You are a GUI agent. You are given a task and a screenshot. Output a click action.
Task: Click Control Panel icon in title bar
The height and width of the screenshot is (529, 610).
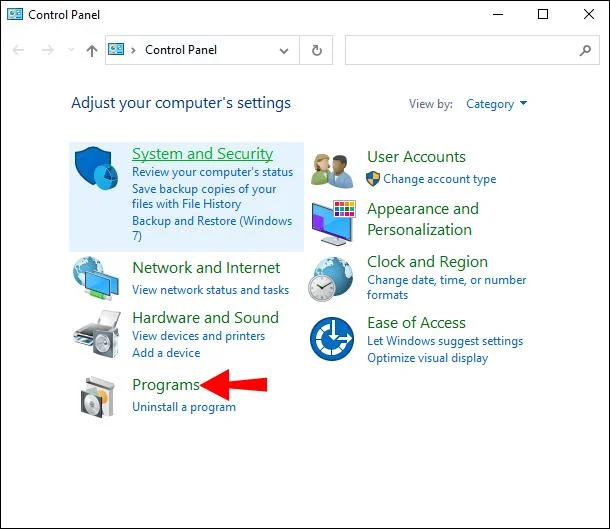click(15, 14)
